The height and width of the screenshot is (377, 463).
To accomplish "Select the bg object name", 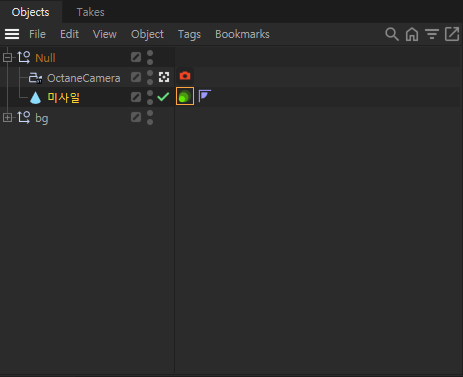I will [x=42, y=118].
